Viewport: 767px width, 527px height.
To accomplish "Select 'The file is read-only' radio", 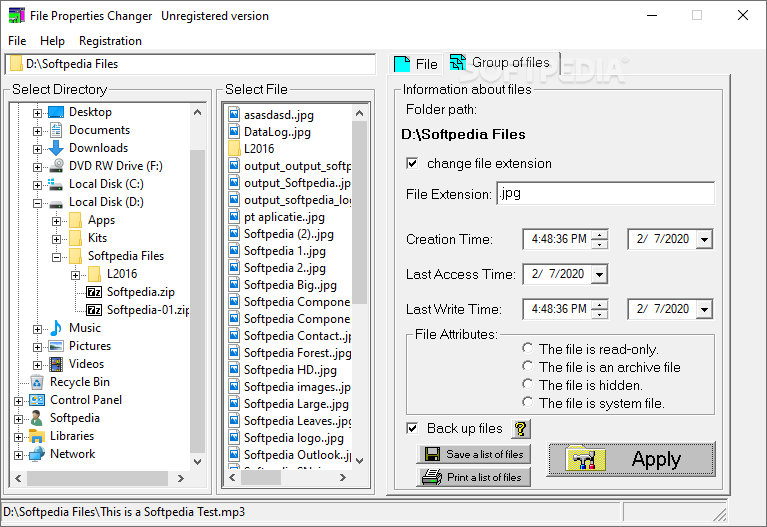I will pos(527,348).
